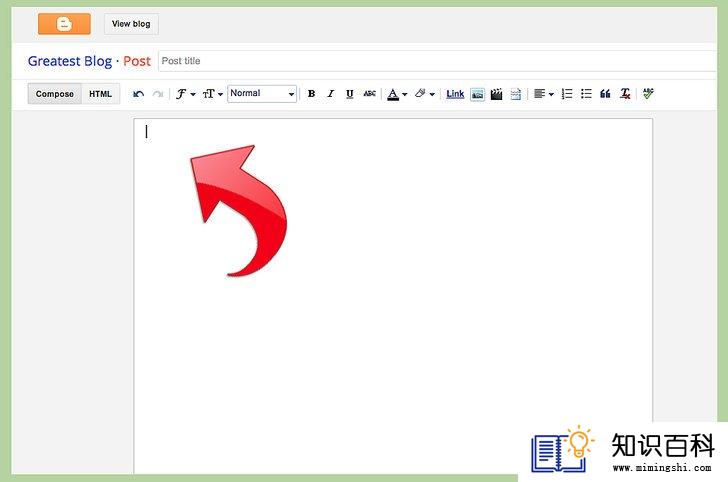Screen dimensions: 728x482
Task: Click the orange Blogger logo button
Action: coord(64,24)
